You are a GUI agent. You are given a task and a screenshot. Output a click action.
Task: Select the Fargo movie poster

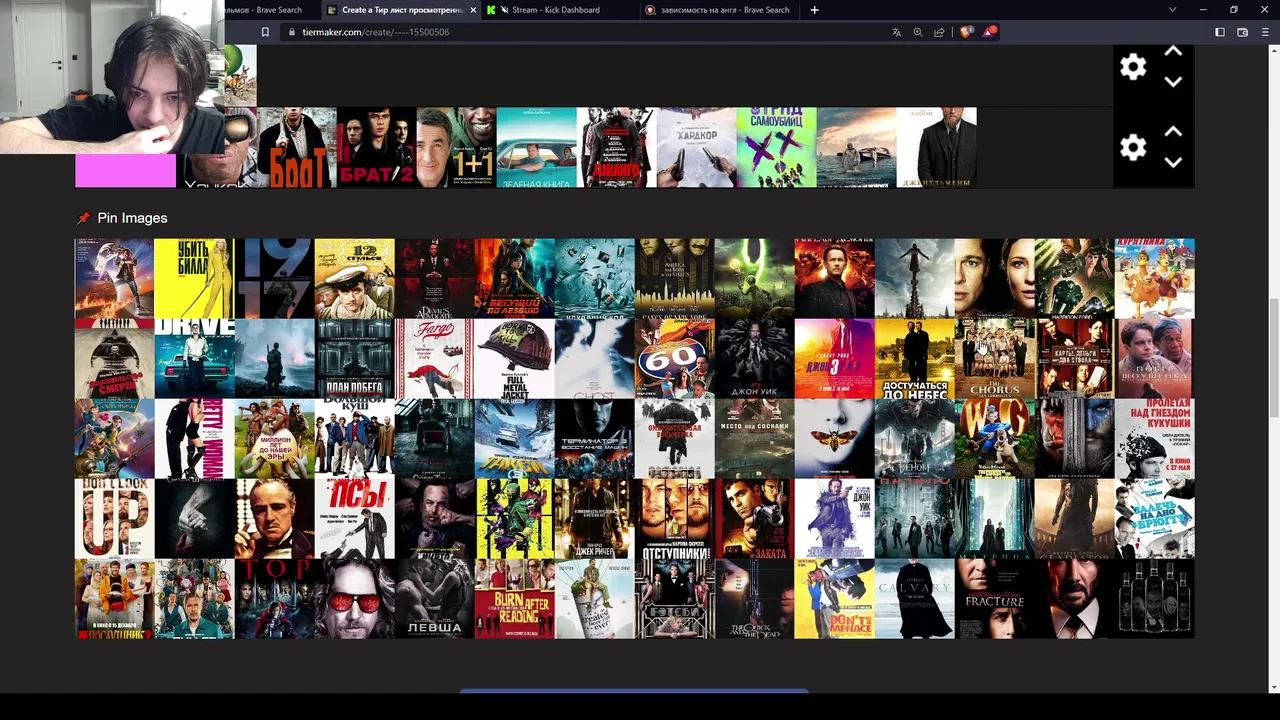click(x=435, y=358)
